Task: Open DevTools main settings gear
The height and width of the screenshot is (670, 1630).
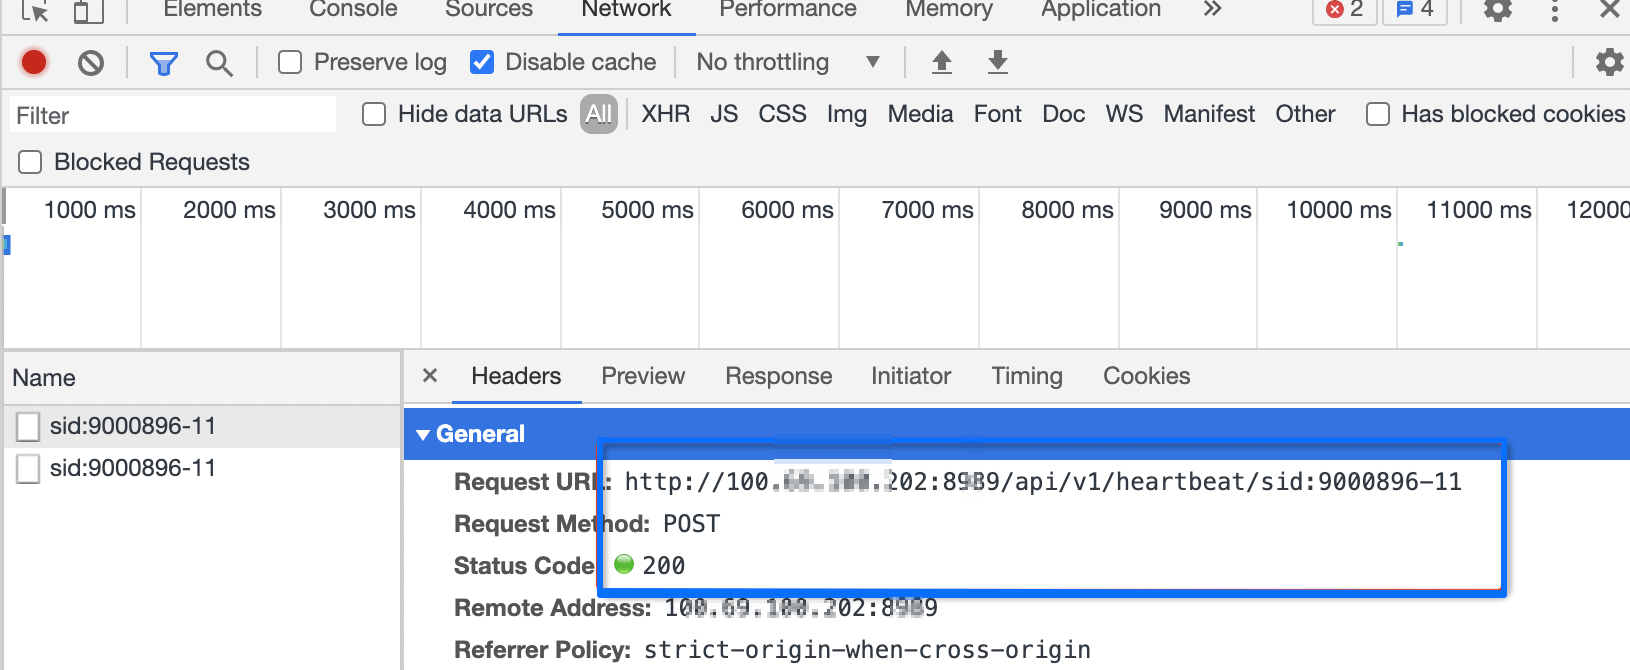Action: [1497, 10]
